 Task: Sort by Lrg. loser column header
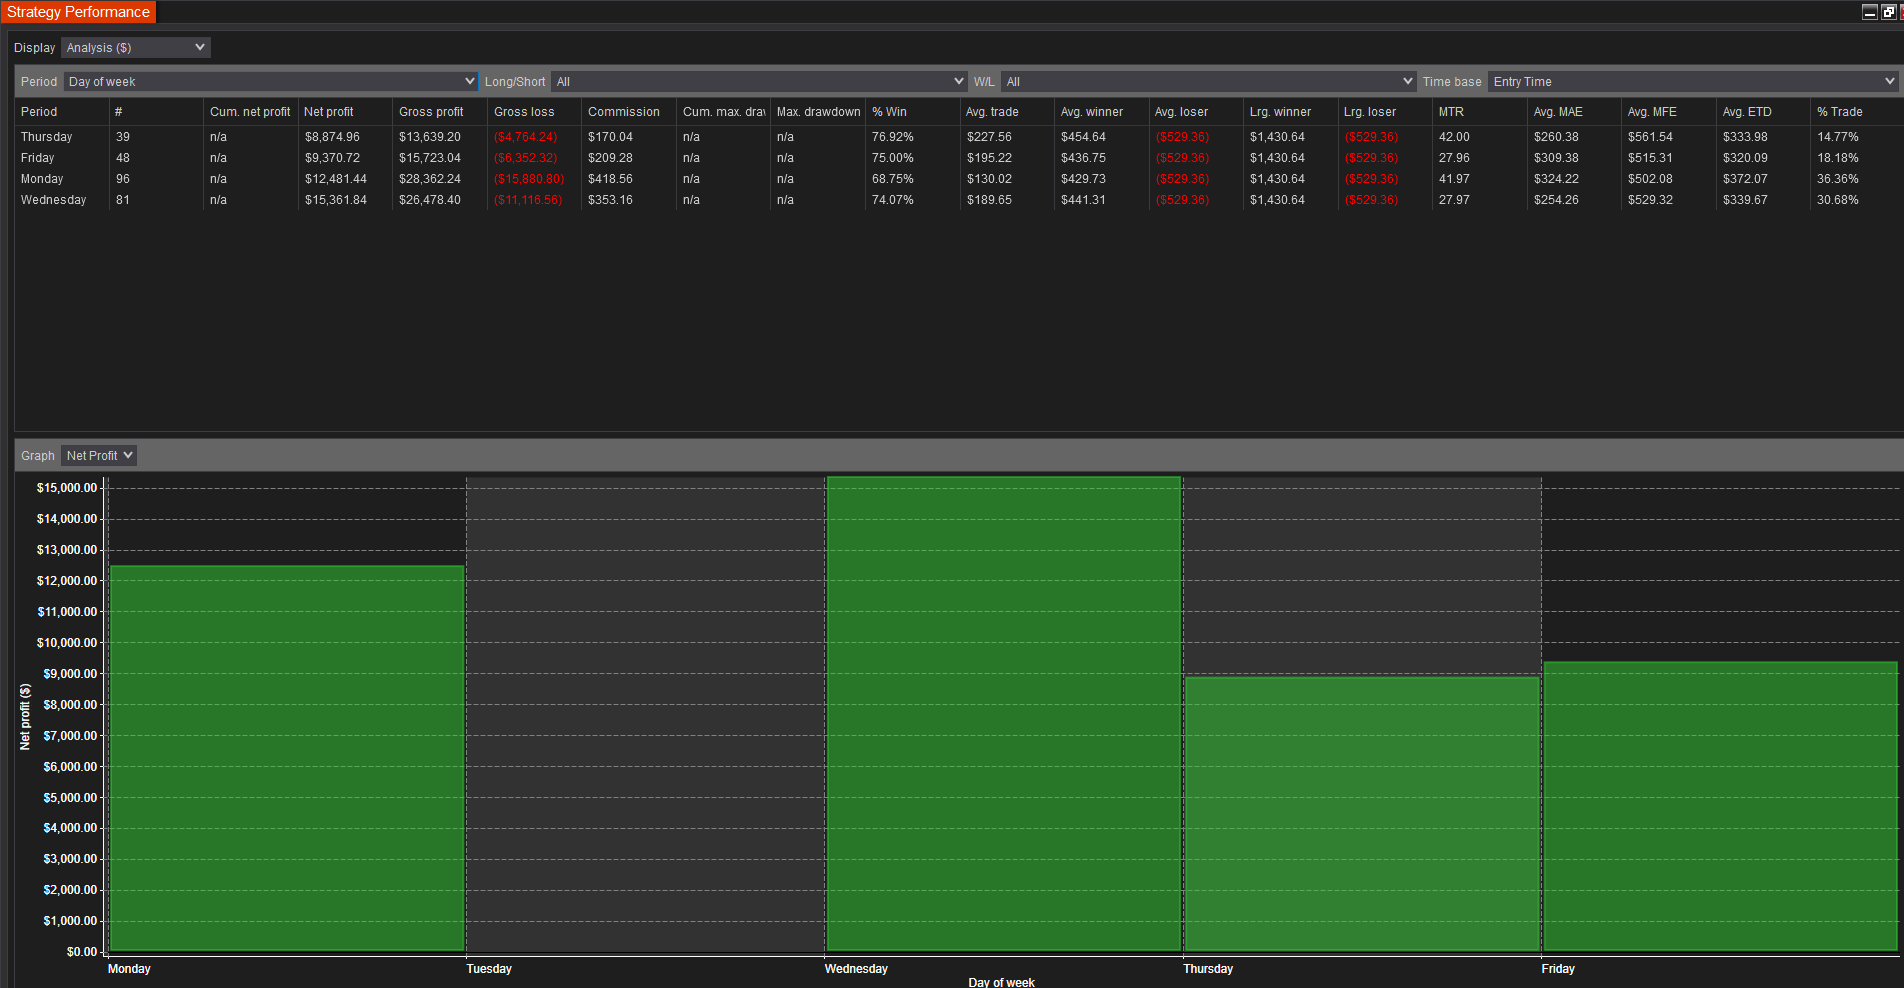point(1385,112)
